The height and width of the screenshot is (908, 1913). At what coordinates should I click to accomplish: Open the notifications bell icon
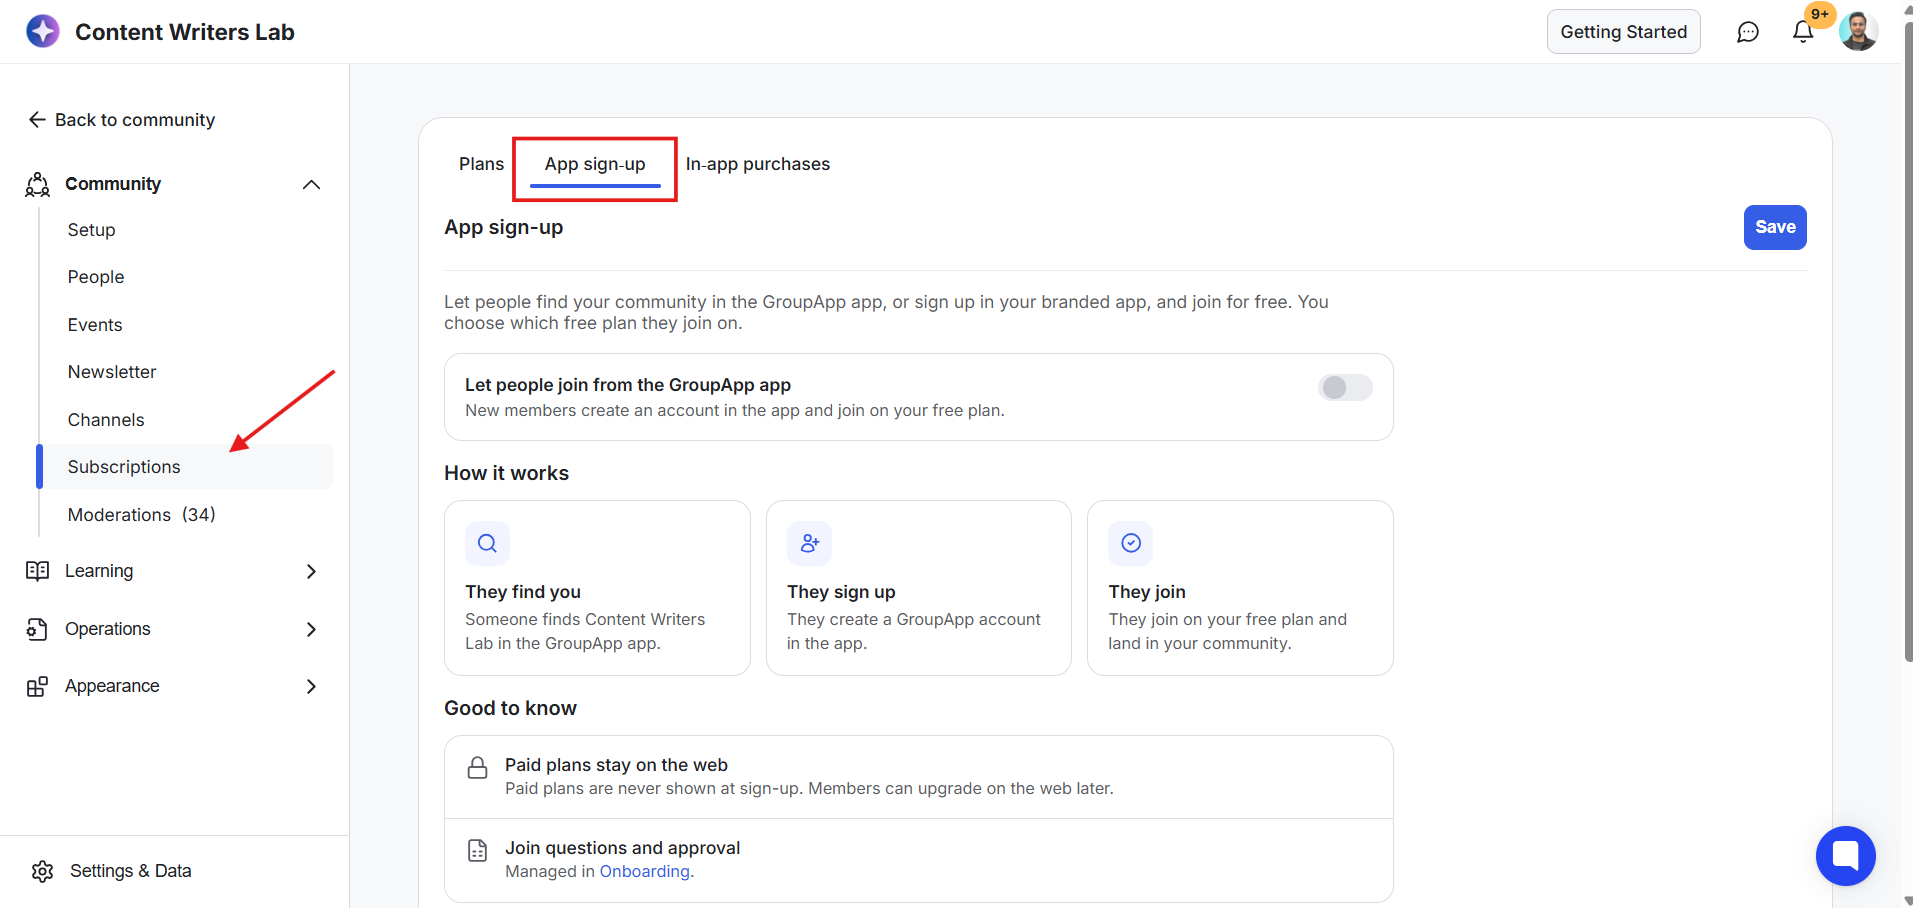[x=1803, y=32]
